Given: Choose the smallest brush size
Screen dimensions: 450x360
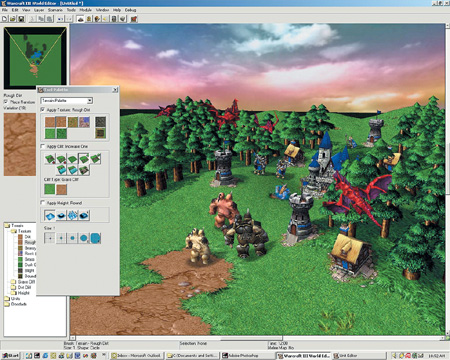Looking at the screenshot, I should coord(50,238).
